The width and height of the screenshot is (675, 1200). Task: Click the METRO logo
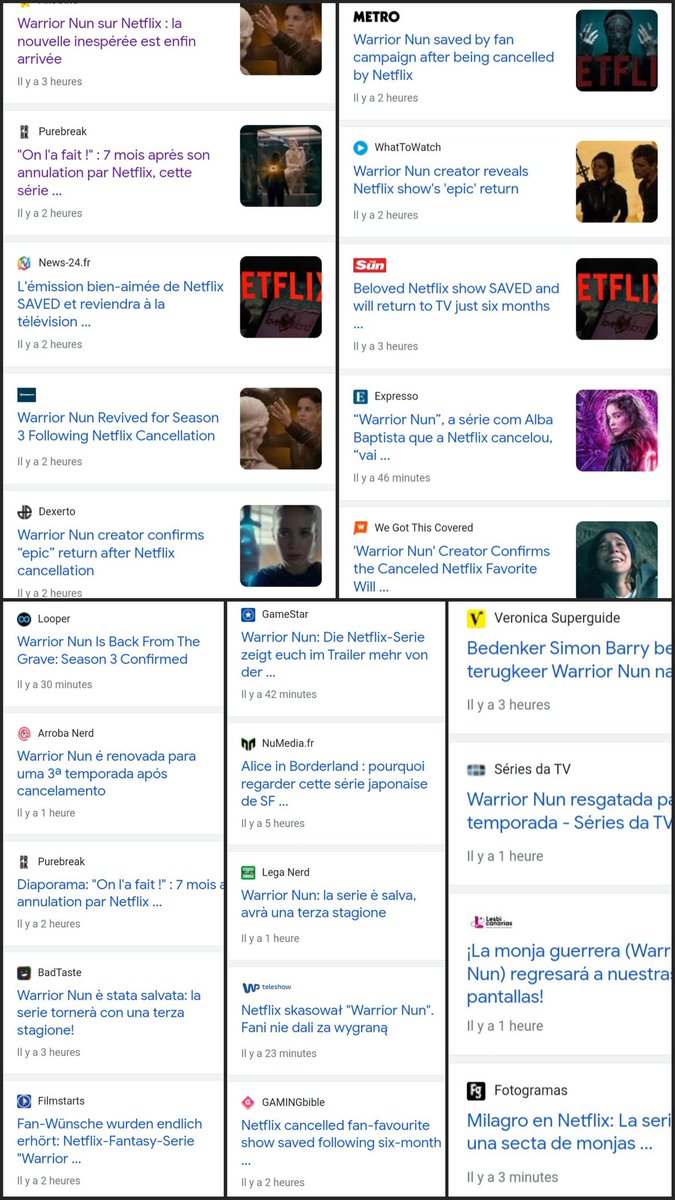[x=376, y=17]
